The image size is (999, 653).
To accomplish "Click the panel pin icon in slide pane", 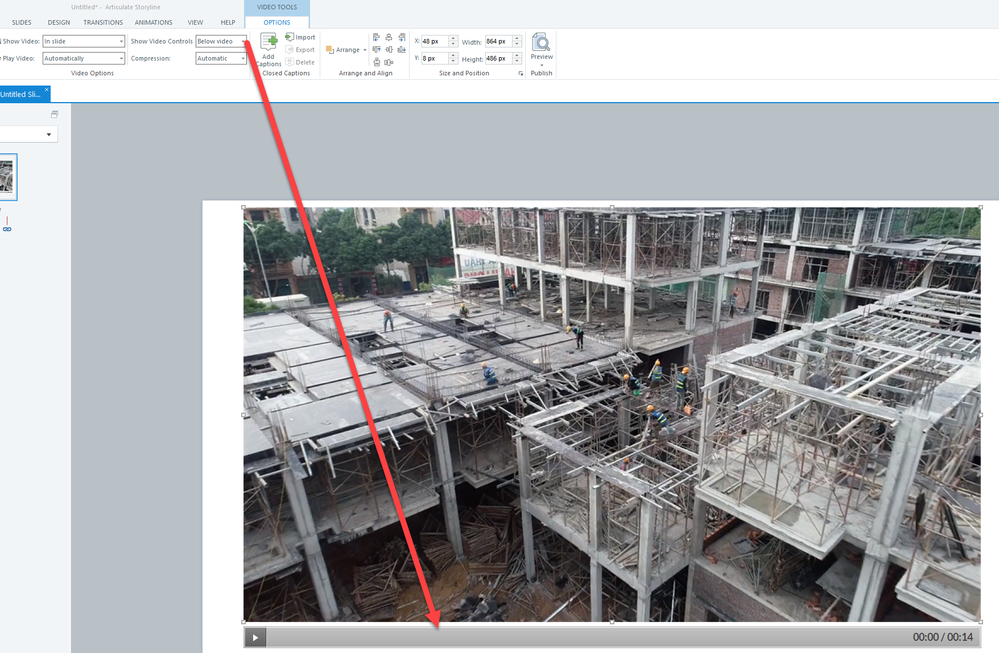I will [54, 115].
